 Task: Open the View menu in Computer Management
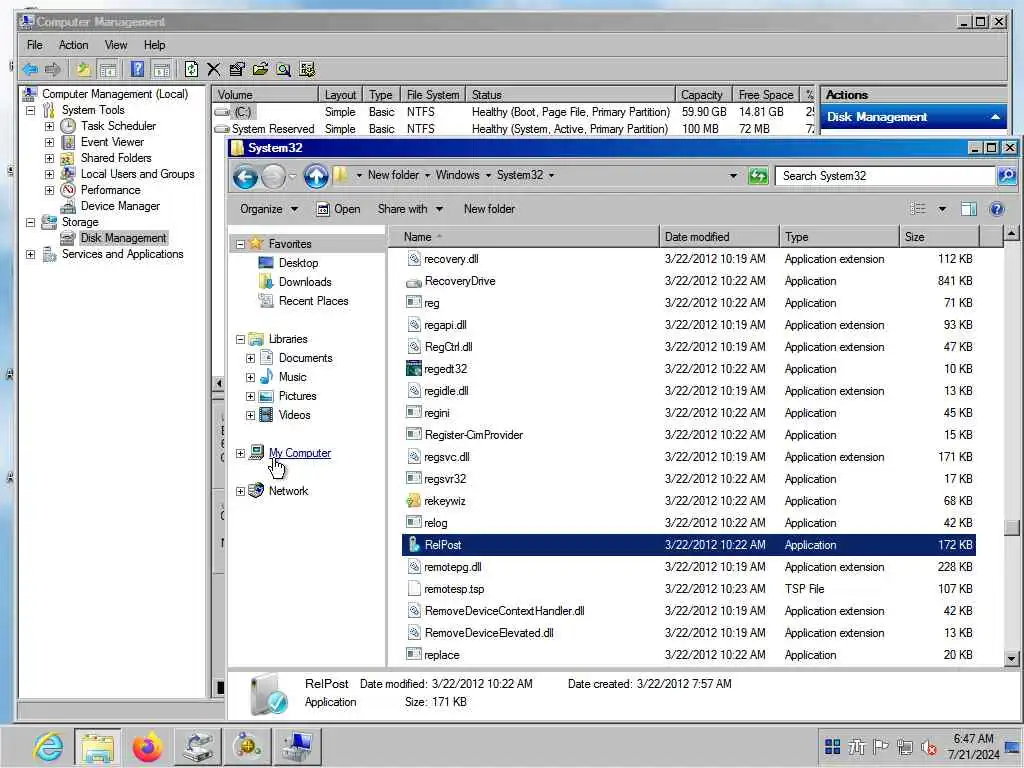[x=116, y=45]
